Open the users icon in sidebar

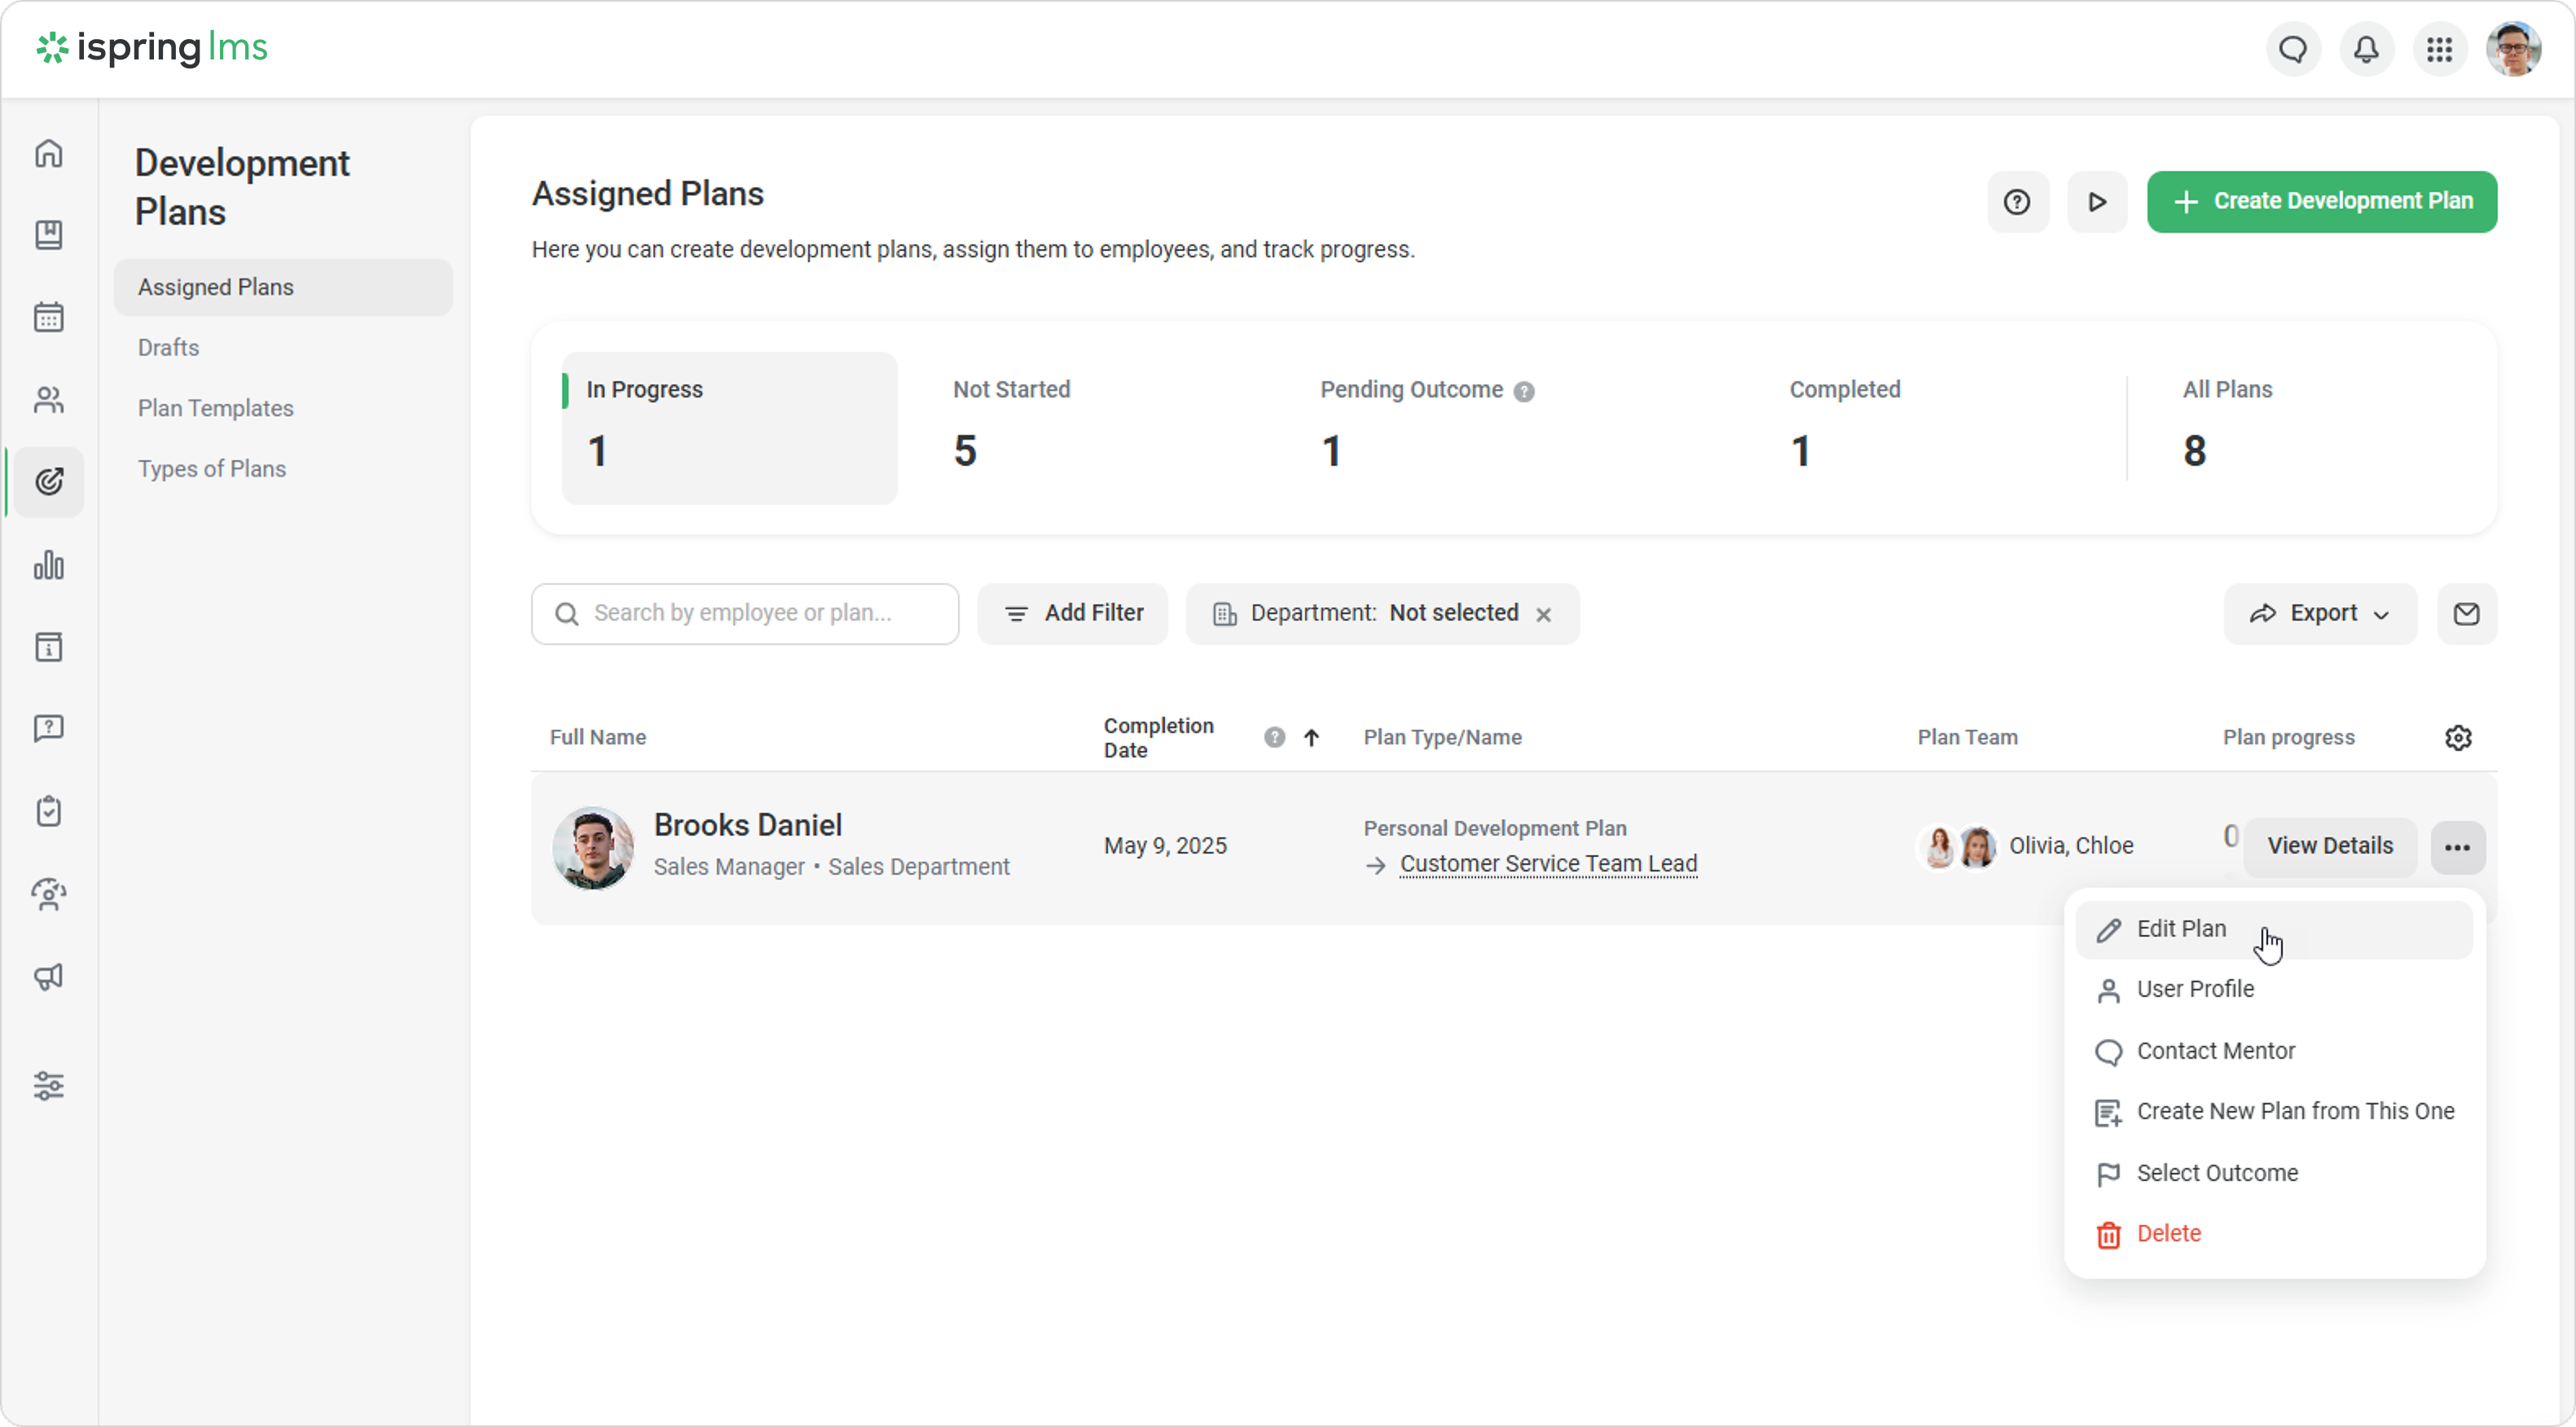point(48,401)
